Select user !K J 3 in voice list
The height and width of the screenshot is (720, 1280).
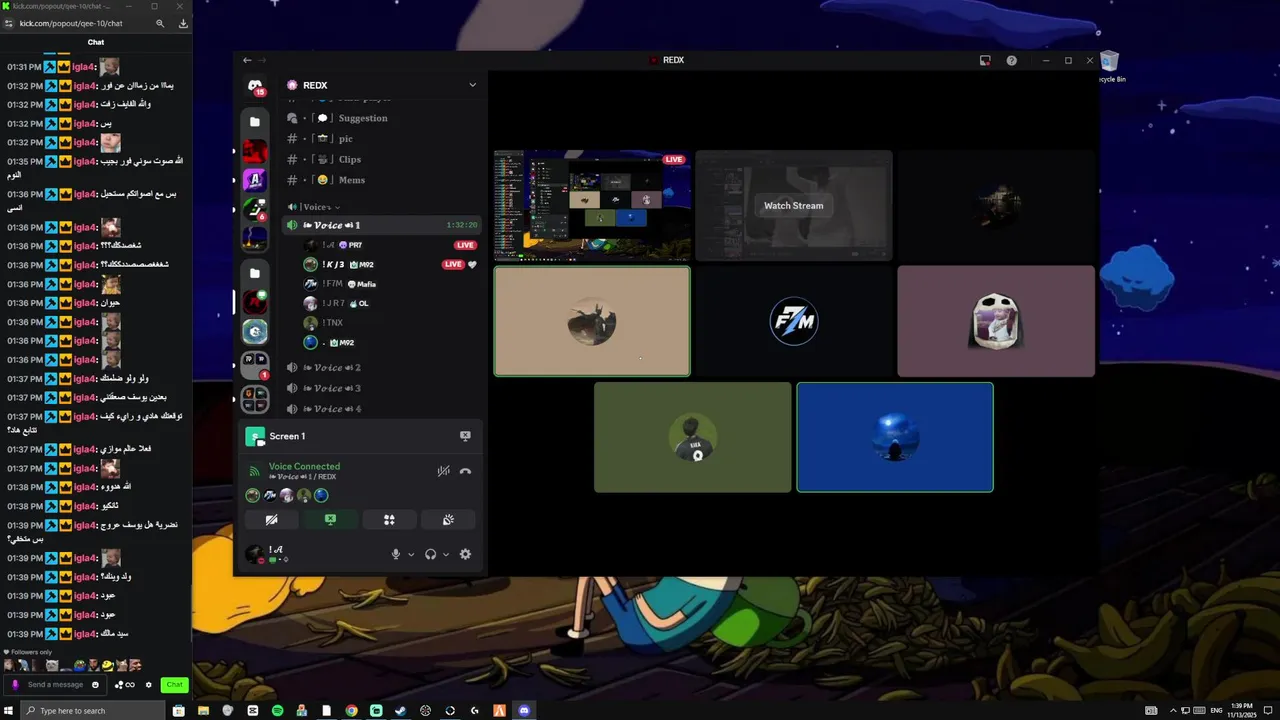tap(390, 264)
